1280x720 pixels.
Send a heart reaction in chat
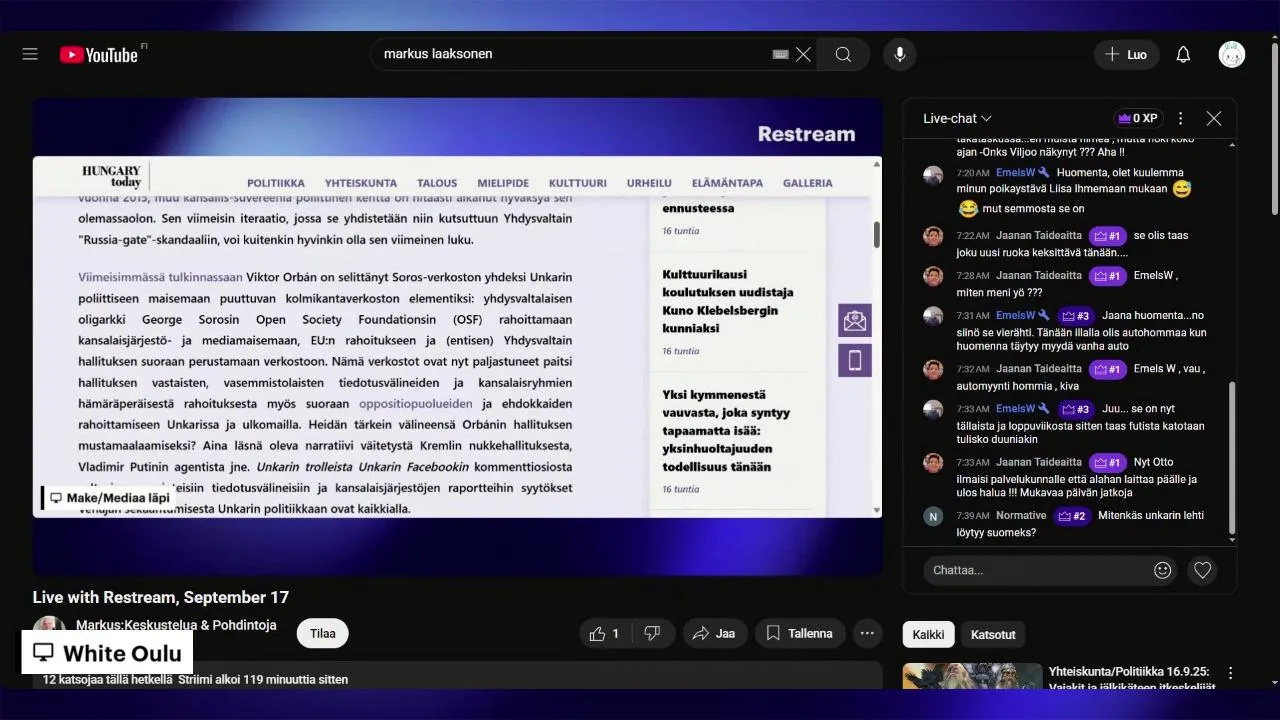click(x=1203, y=570)
